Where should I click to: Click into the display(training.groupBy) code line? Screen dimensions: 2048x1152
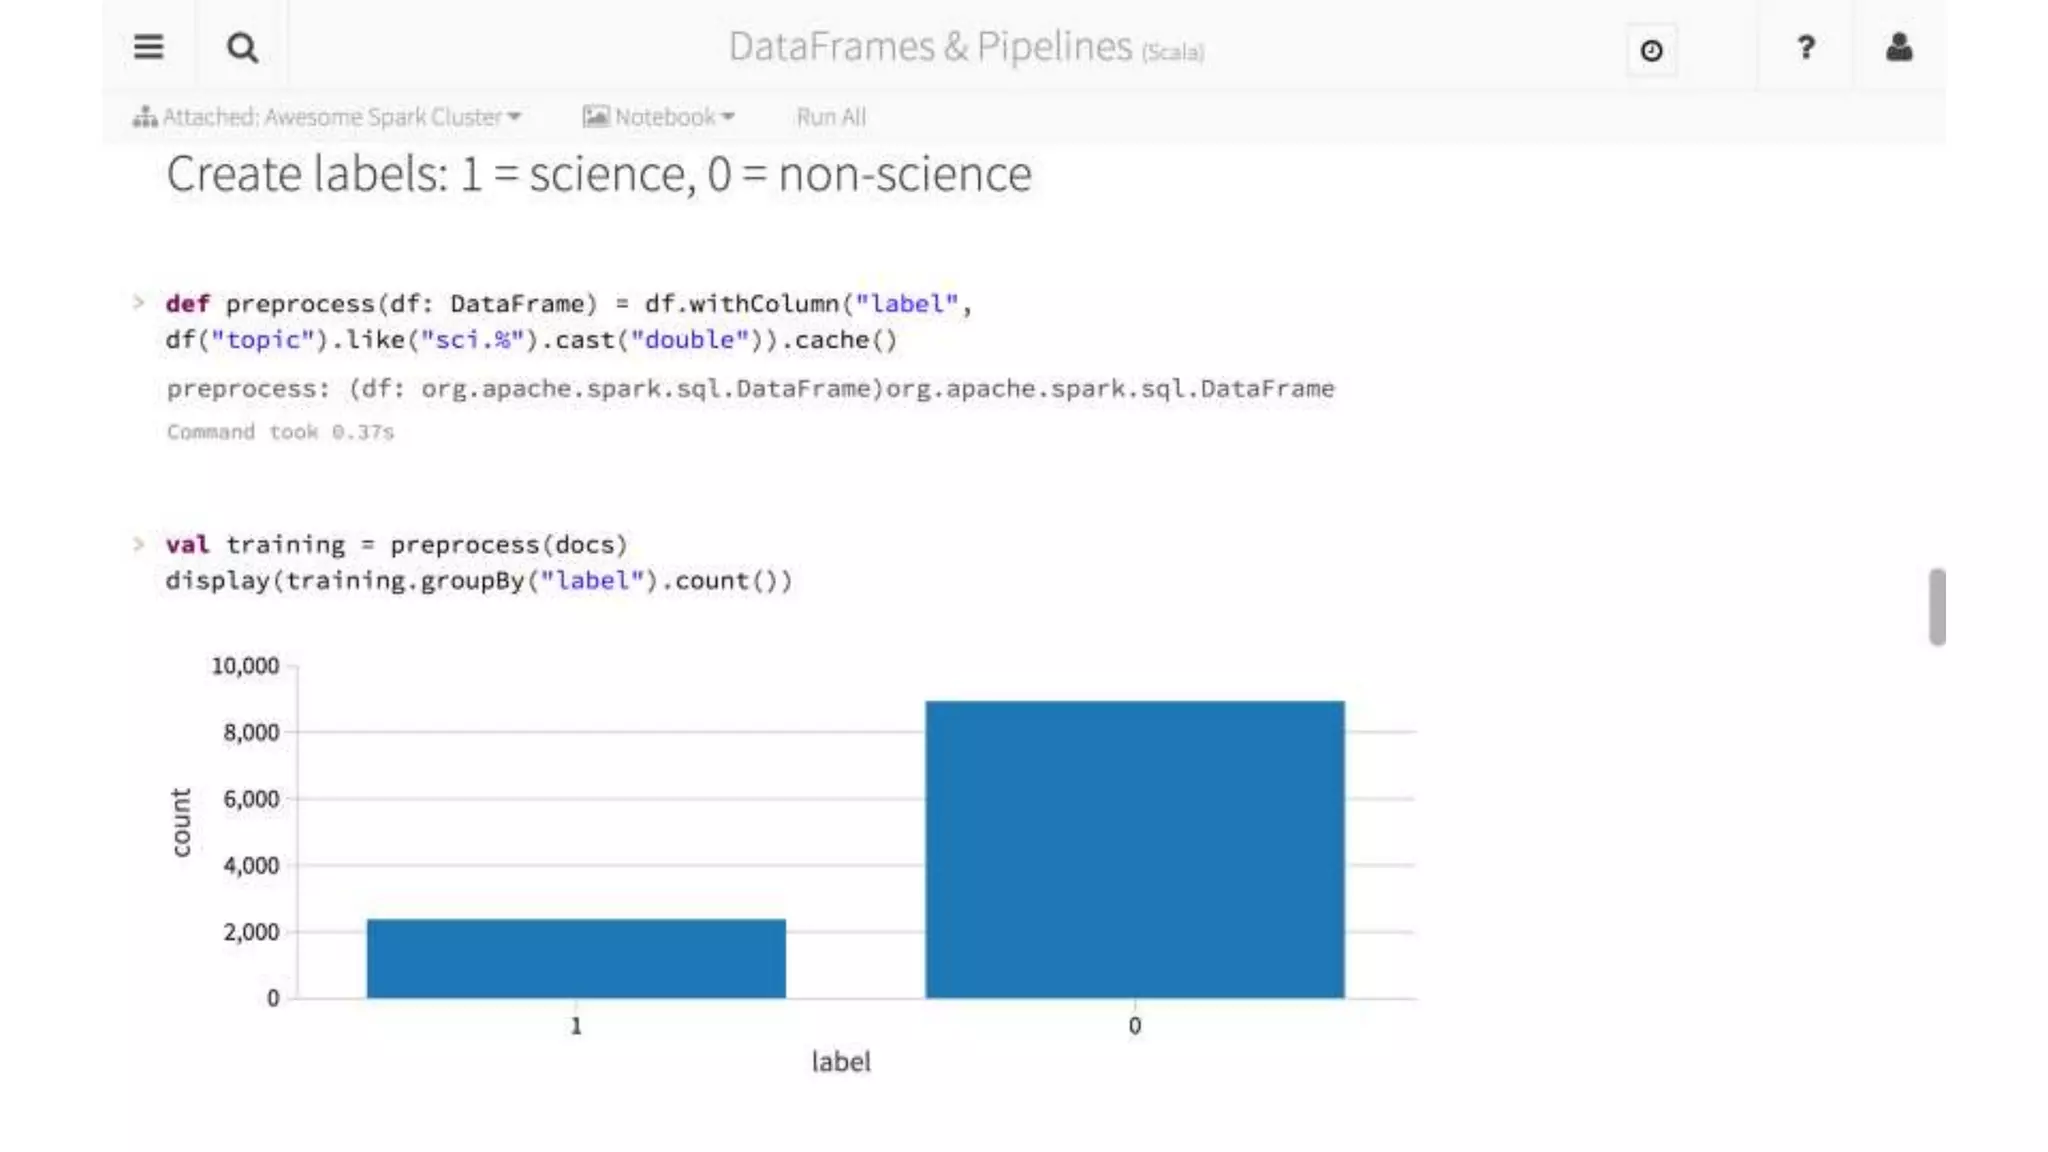(x=479, y=581)
